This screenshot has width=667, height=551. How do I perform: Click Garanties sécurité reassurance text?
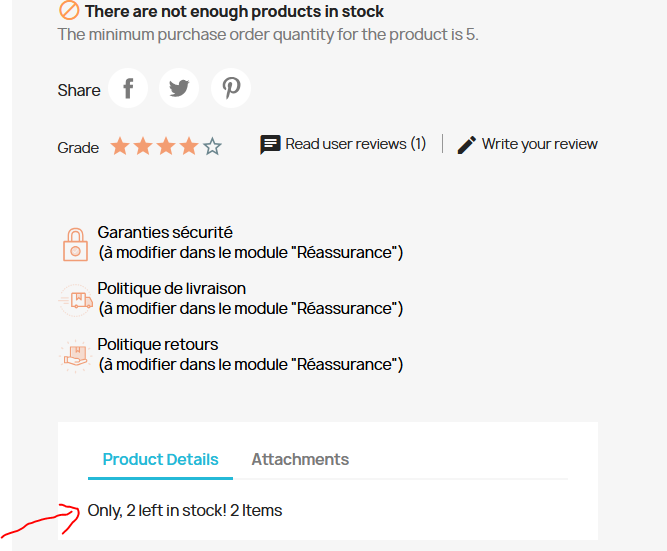click(x=165, y=232)
